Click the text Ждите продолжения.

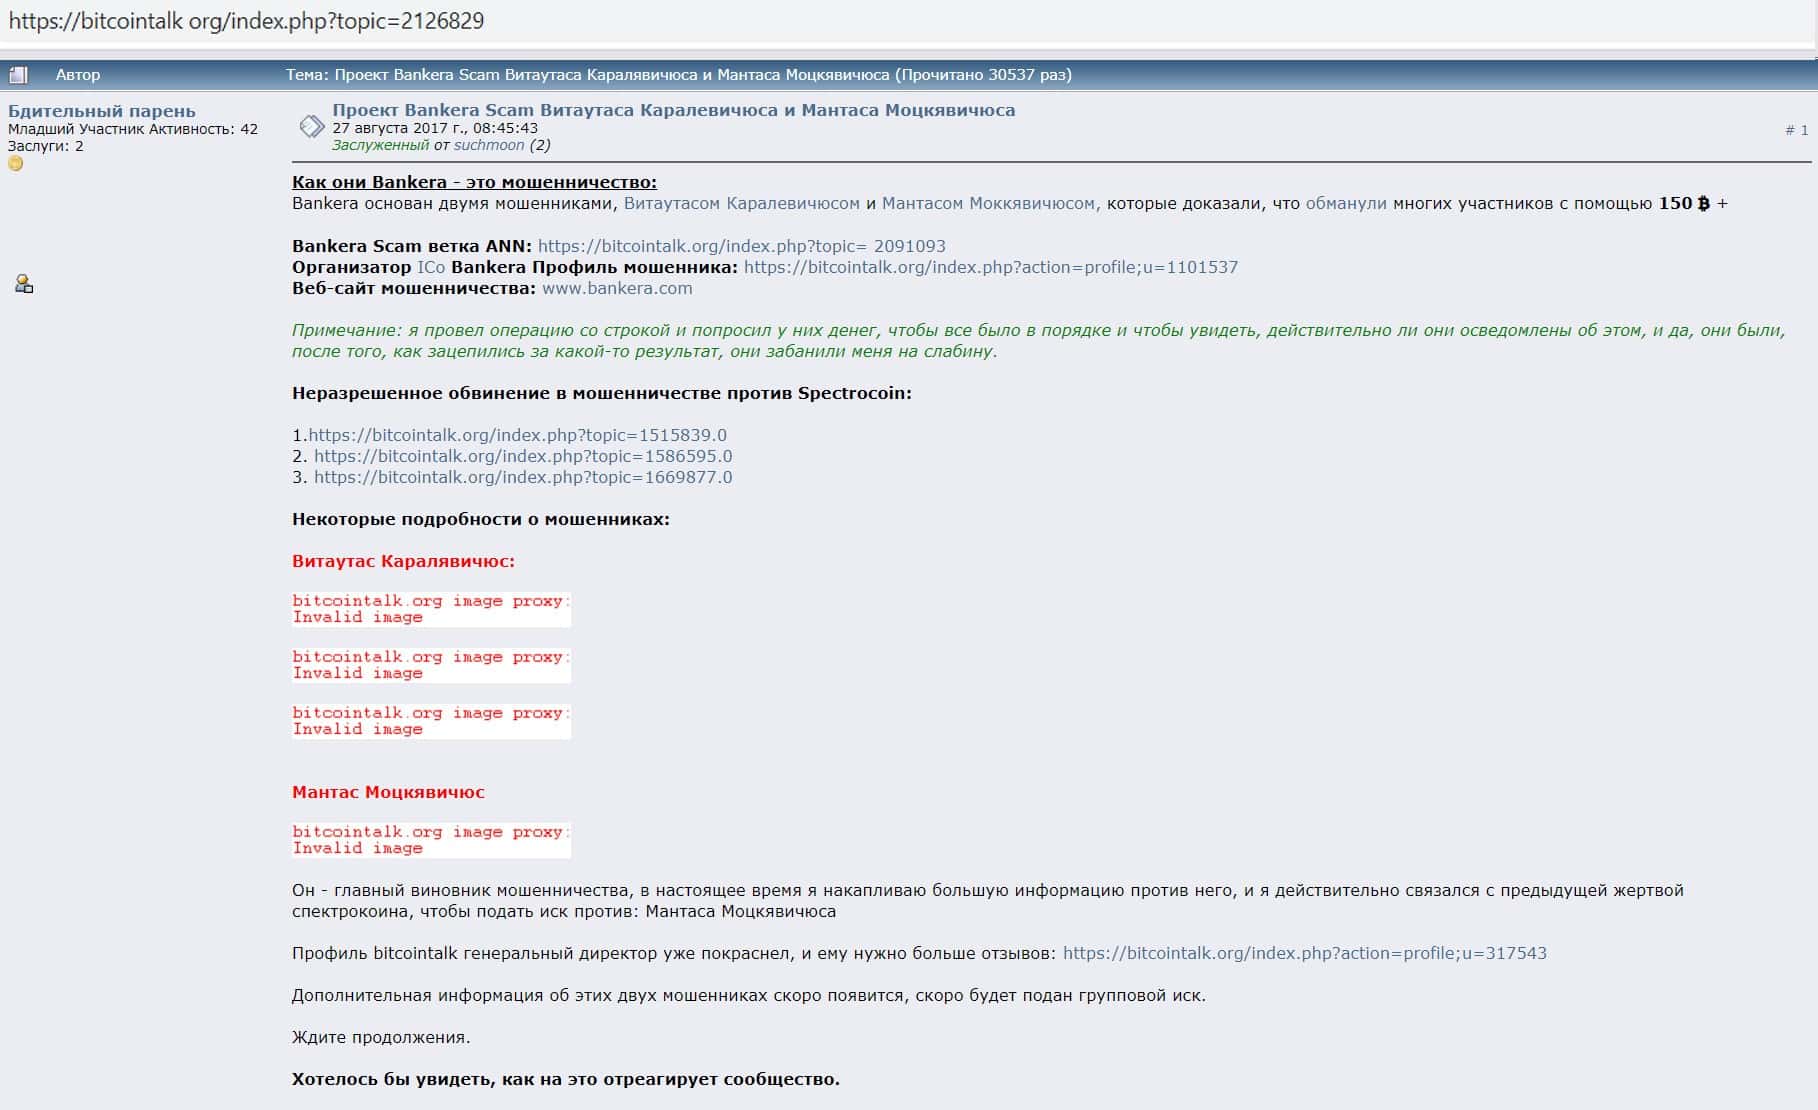click(x=381, y=1037)
